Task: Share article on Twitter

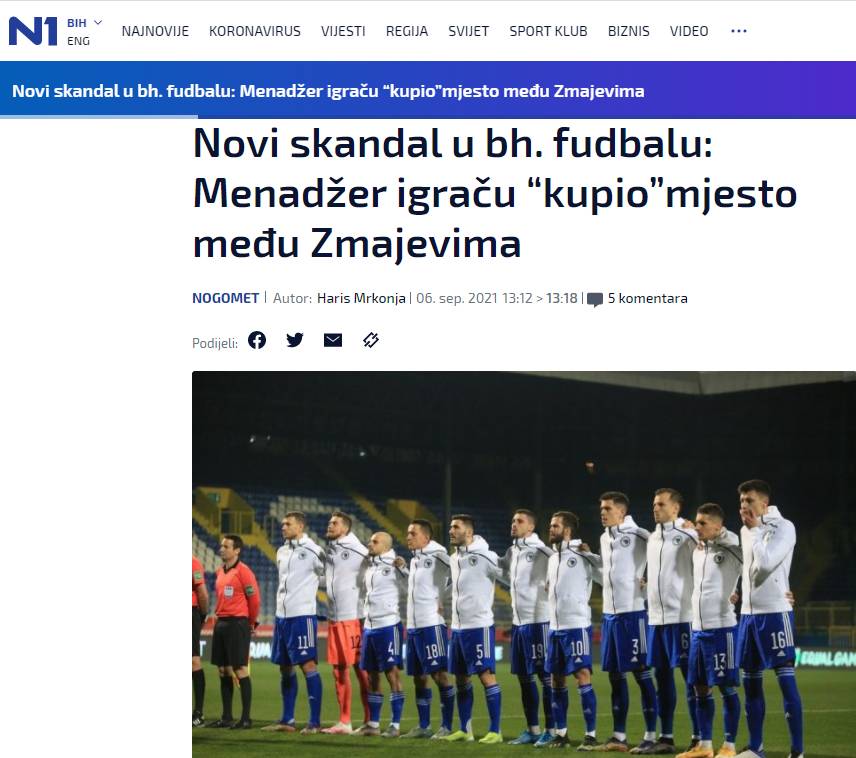Action: coord(295,340)
